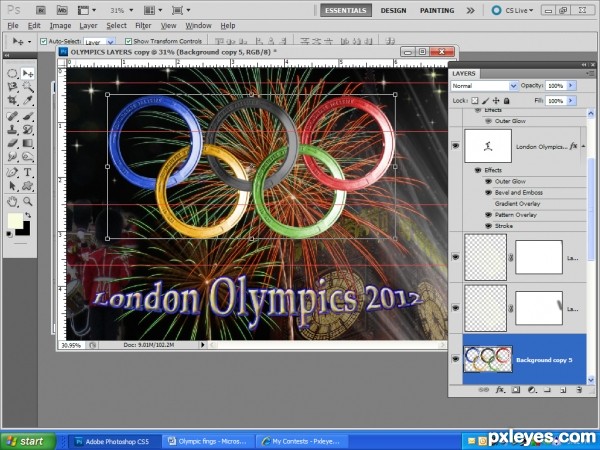Switch to PAINTING workspace
The image size is (600, 450).
437,10
